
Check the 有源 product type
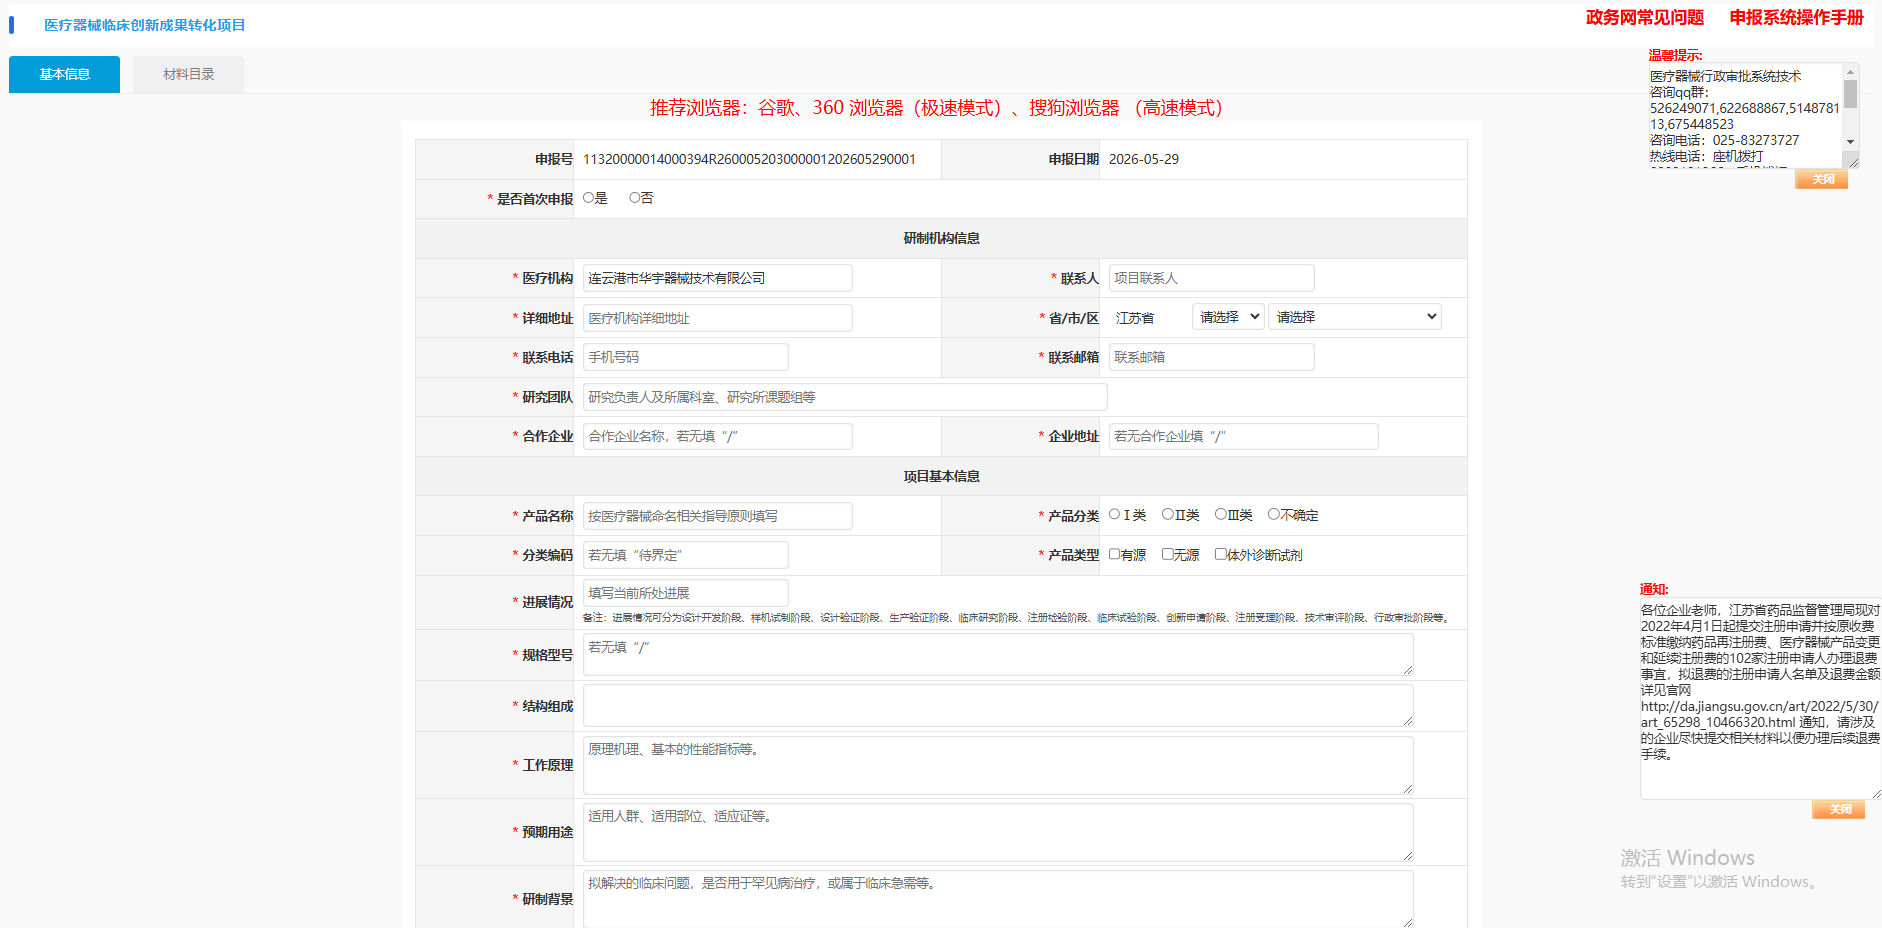pos(1115,554)
